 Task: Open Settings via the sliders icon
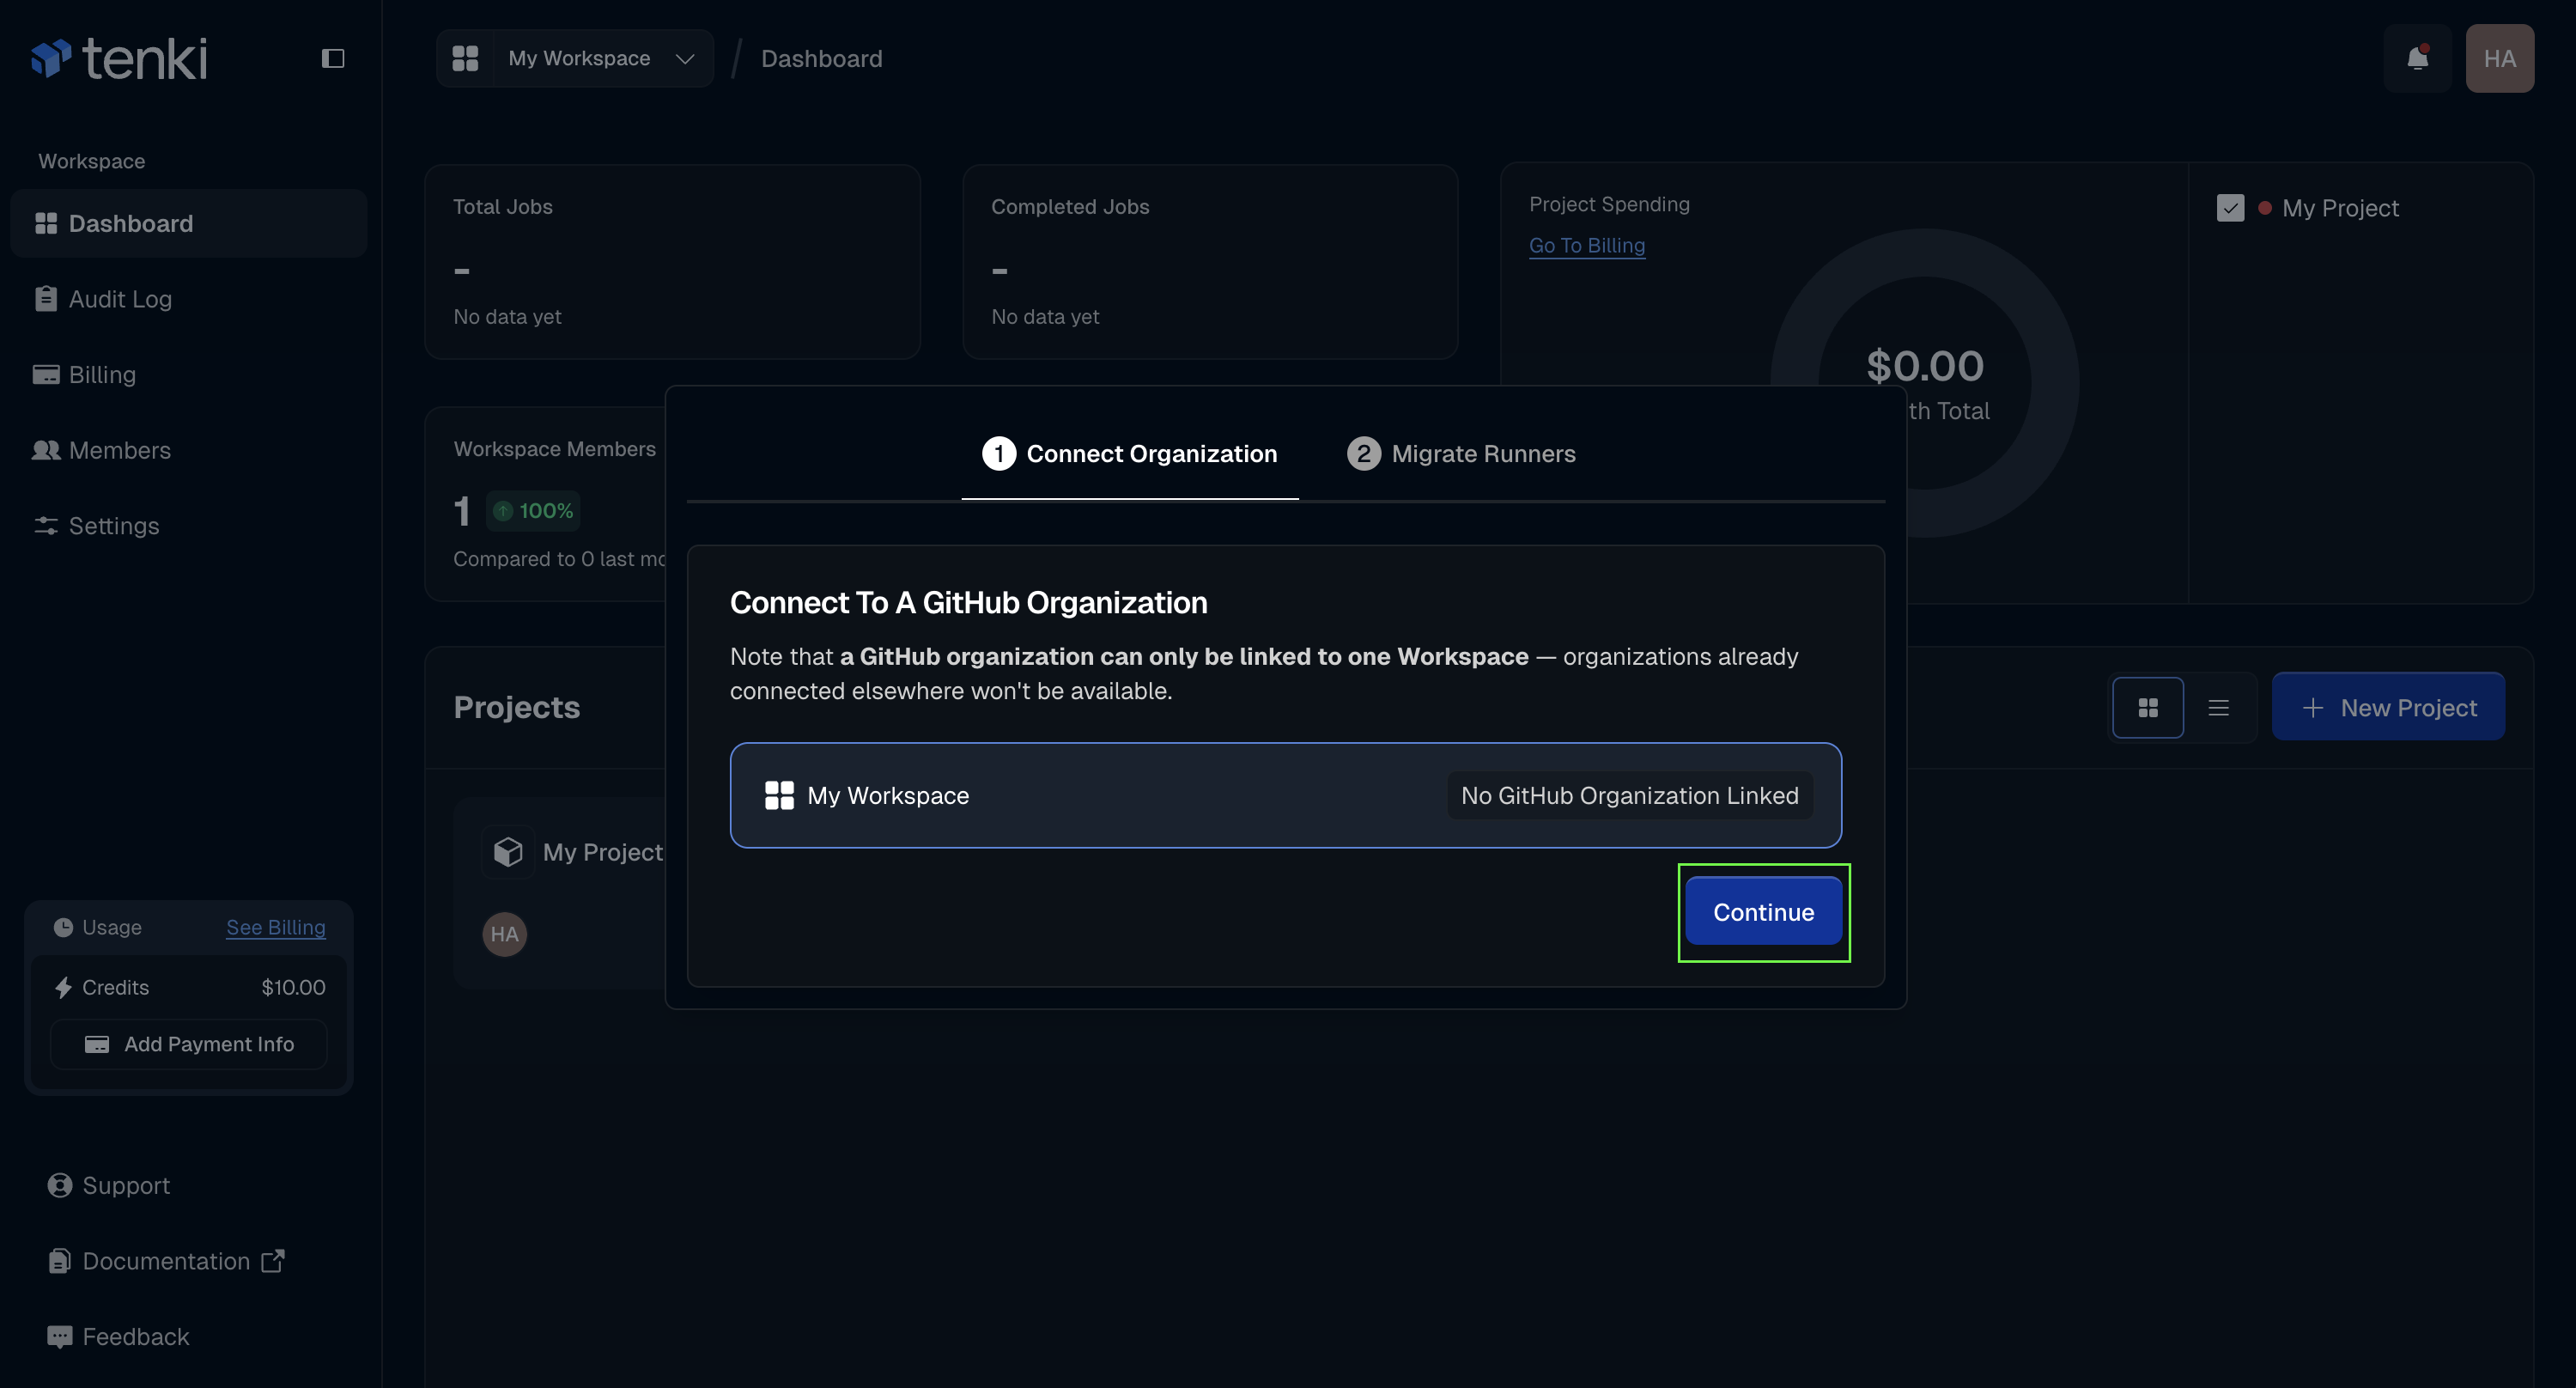click(46, 525)
